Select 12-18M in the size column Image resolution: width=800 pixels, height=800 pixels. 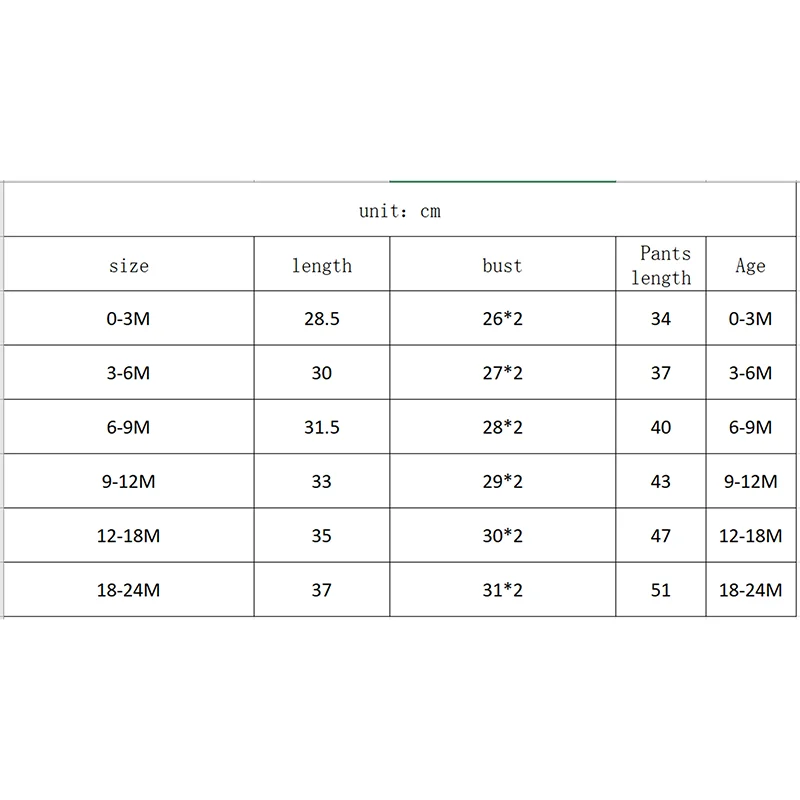129,536
